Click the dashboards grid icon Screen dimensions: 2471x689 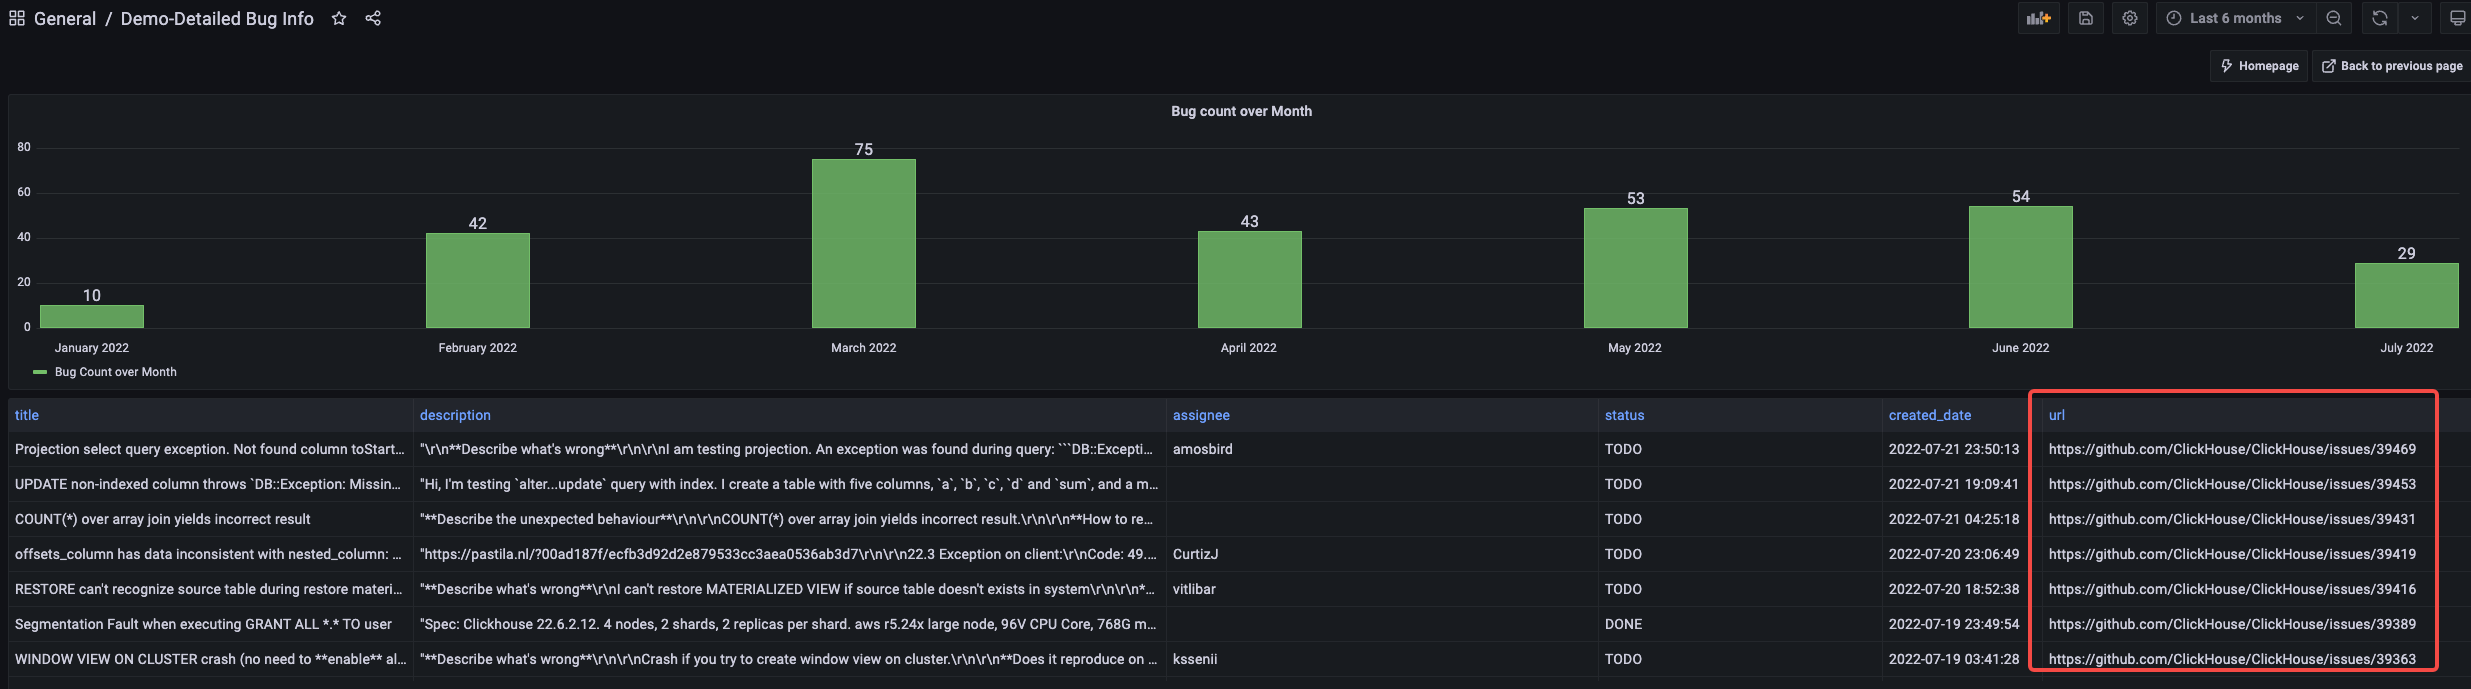tap(17, 18)
